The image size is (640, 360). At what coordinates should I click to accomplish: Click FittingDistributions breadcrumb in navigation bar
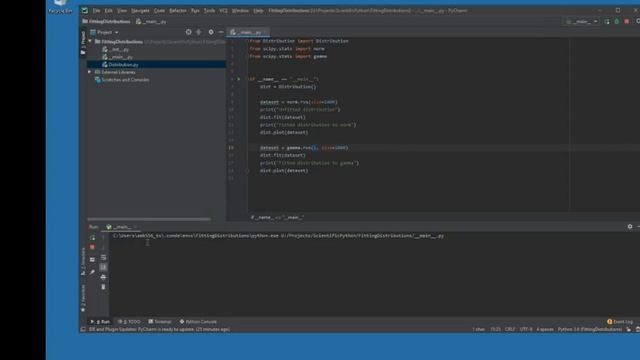click(x=107, y=22)
